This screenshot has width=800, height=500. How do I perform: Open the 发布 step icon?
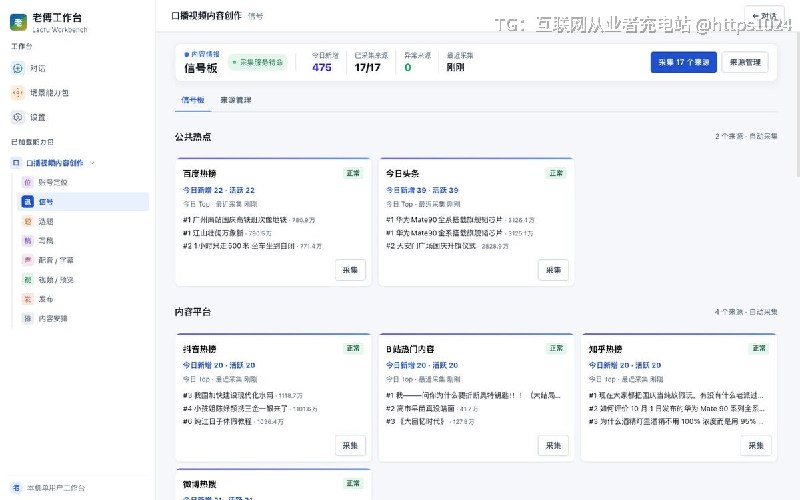tap(28, 298)
